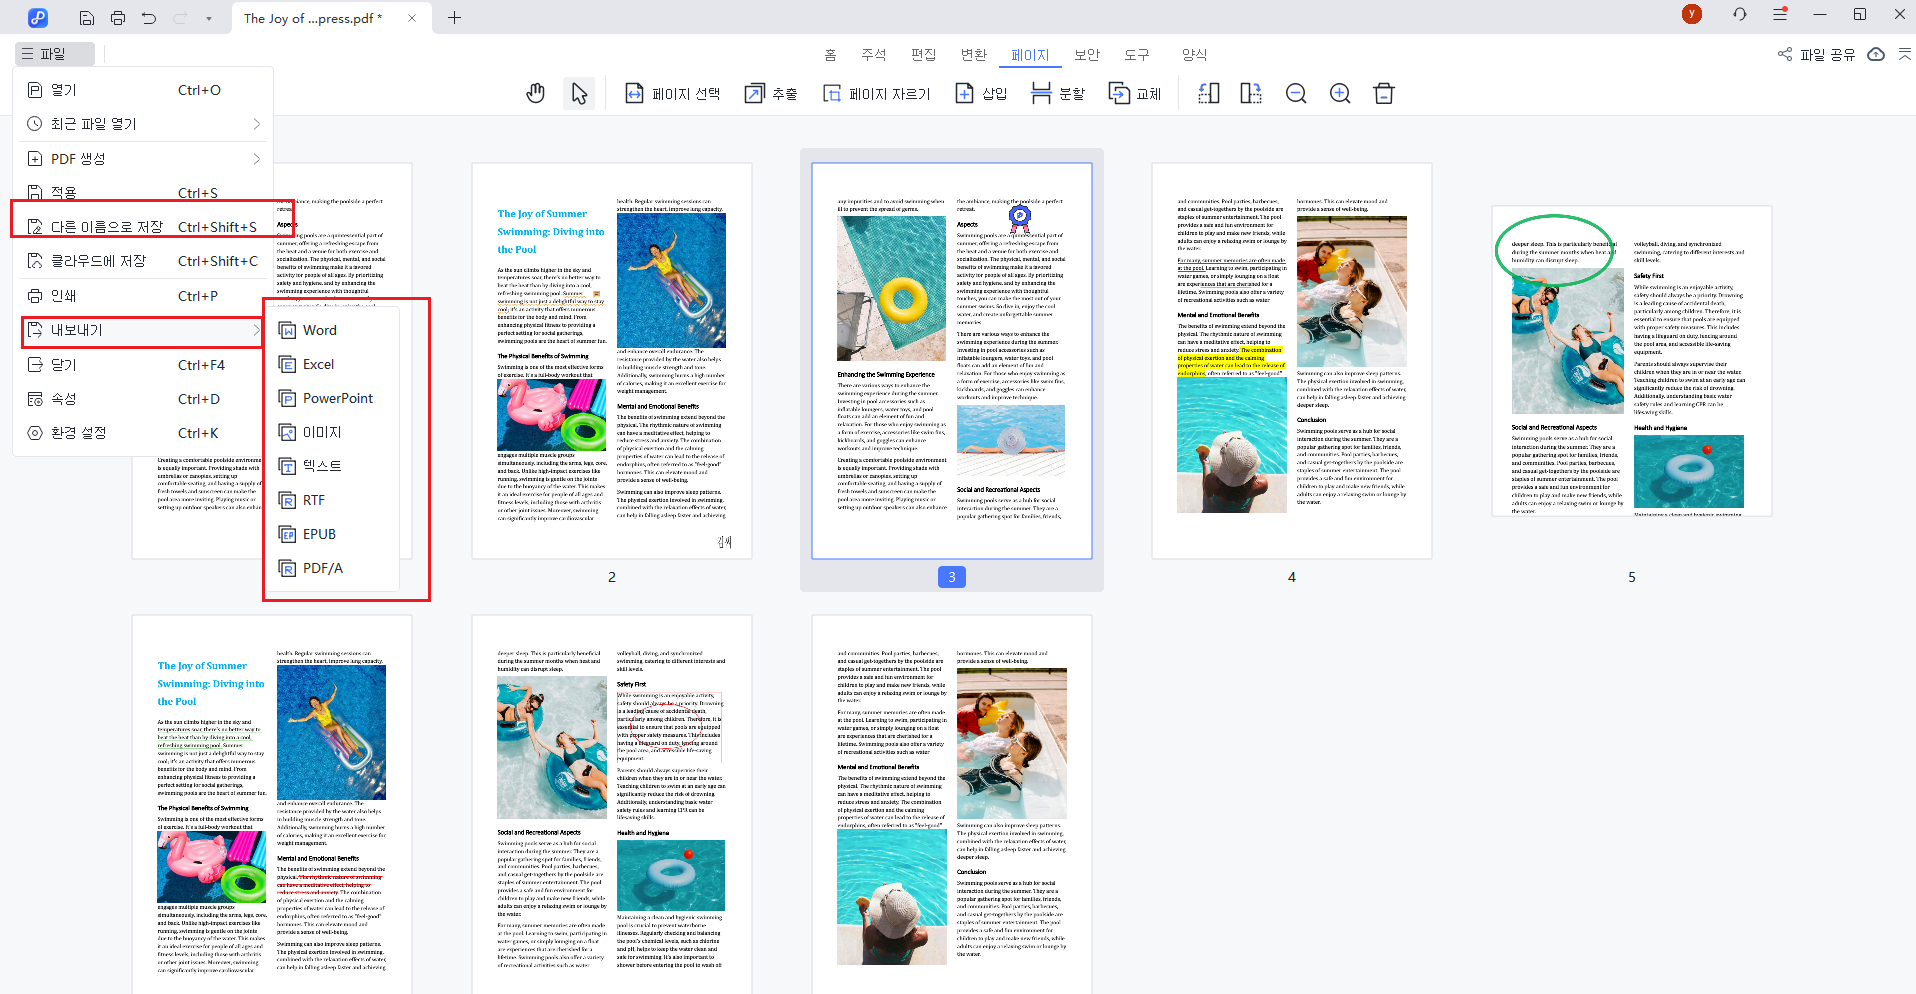
Task: Open the cloud upload icon near 파일 공유
Action: 1875,55
